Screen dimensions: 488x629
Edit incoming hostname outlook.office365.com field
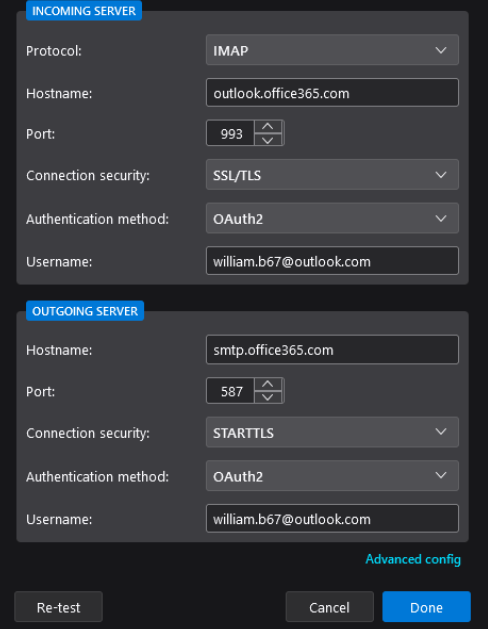point(332,93)
